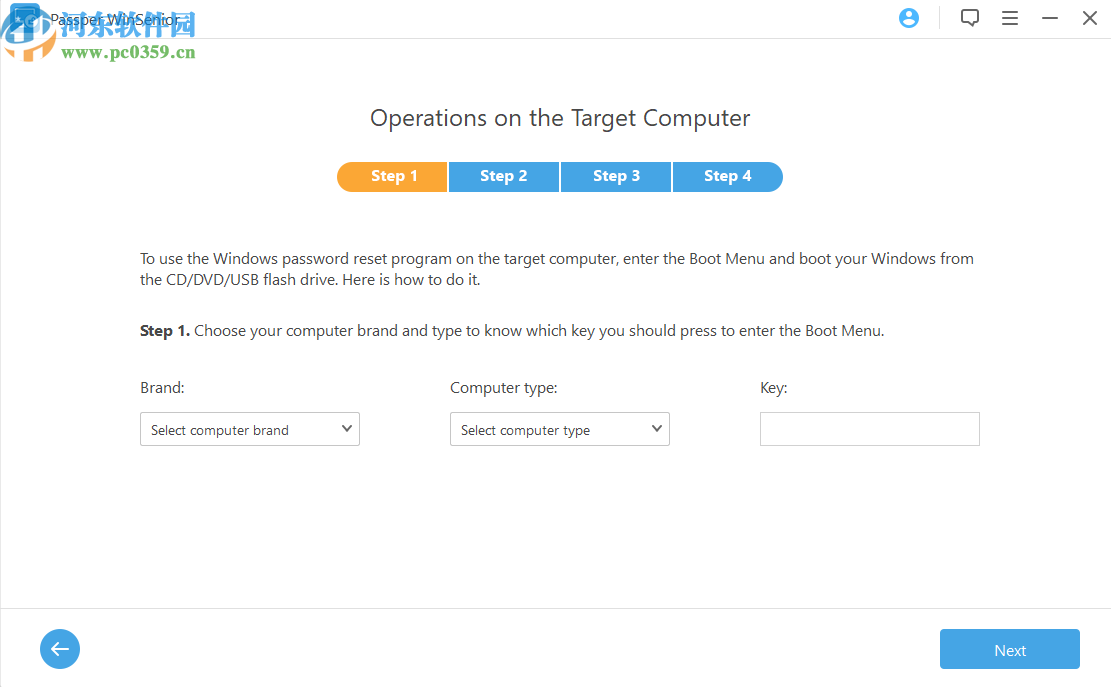Click the back arrow button
The width and height of the screenshot is (1111, 687).
(x=60, y=649)
